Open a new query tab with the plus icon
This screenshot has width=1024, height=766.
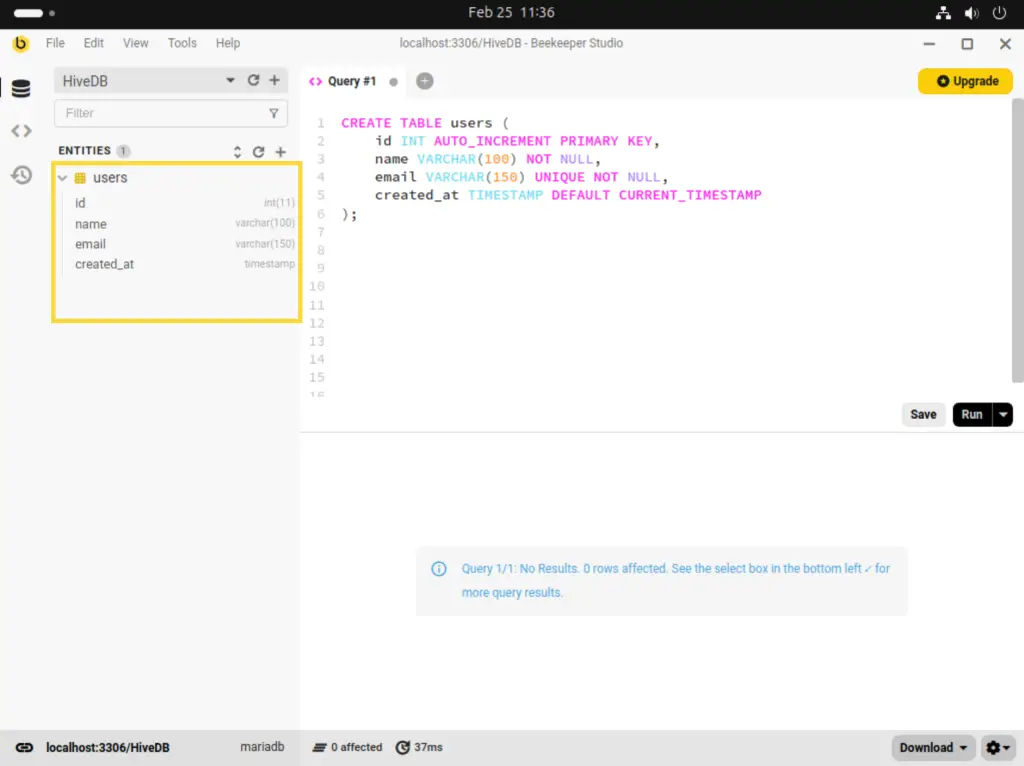[x=424, y=81]
